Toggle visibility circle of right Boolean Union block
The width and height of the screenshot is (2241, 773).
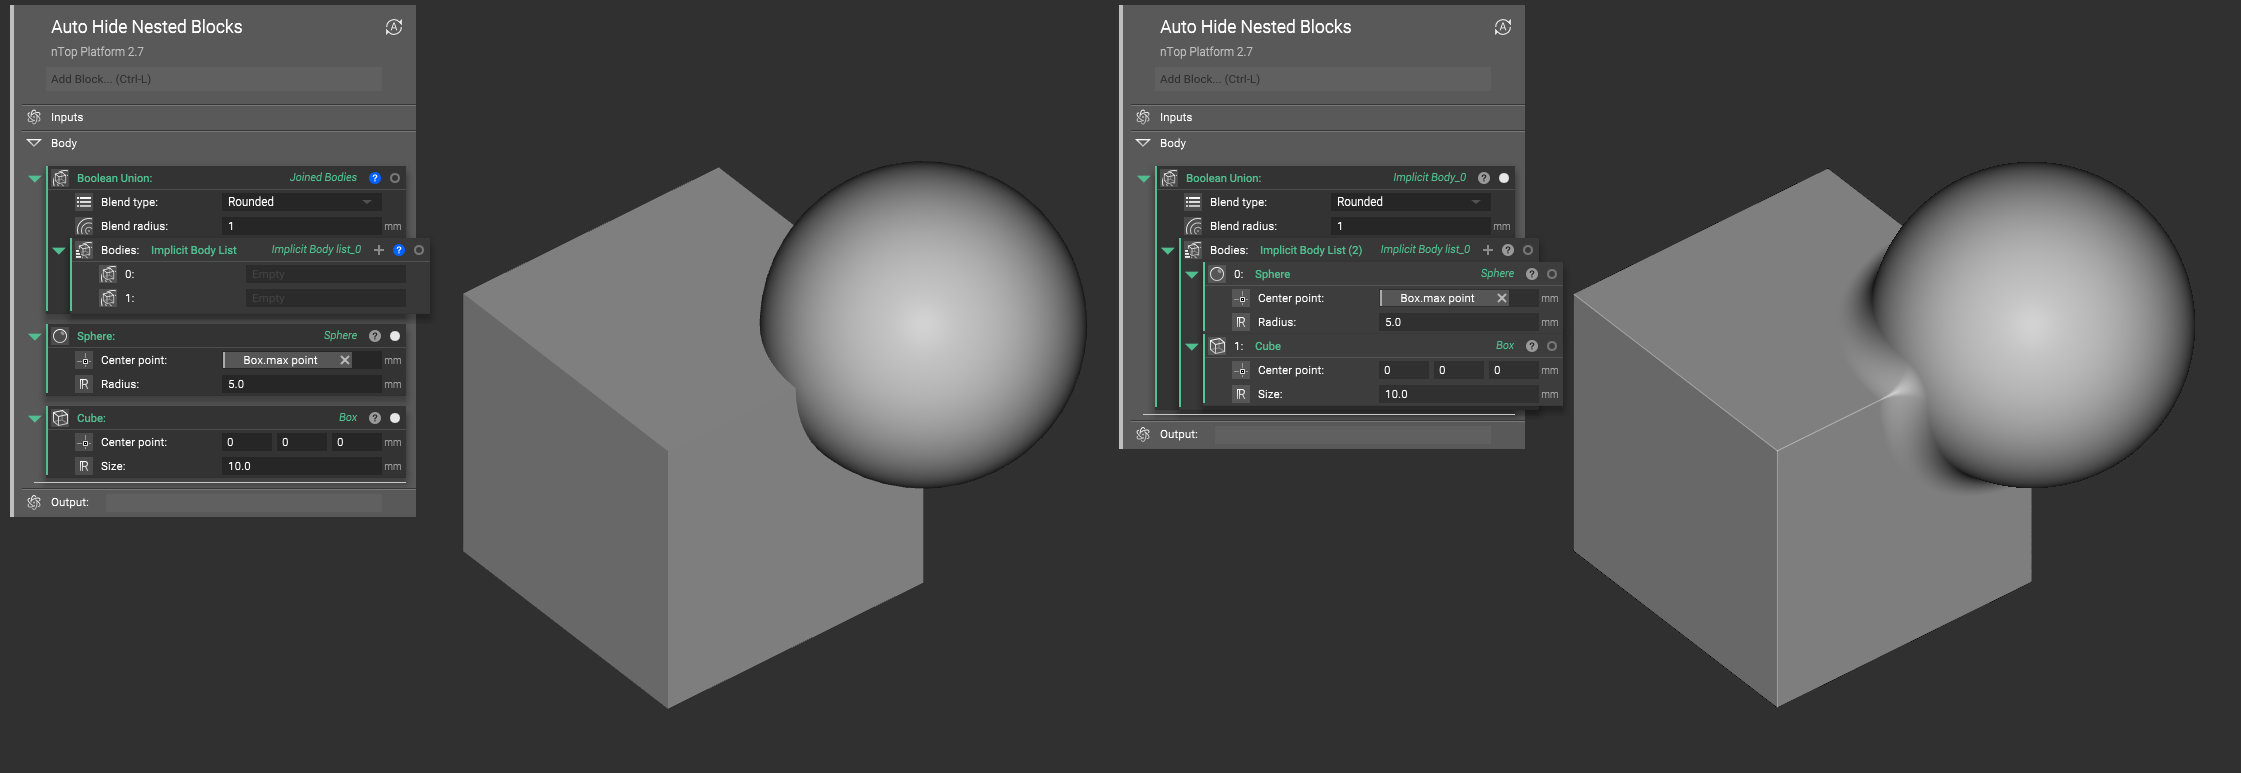(x=1504, y=178)
